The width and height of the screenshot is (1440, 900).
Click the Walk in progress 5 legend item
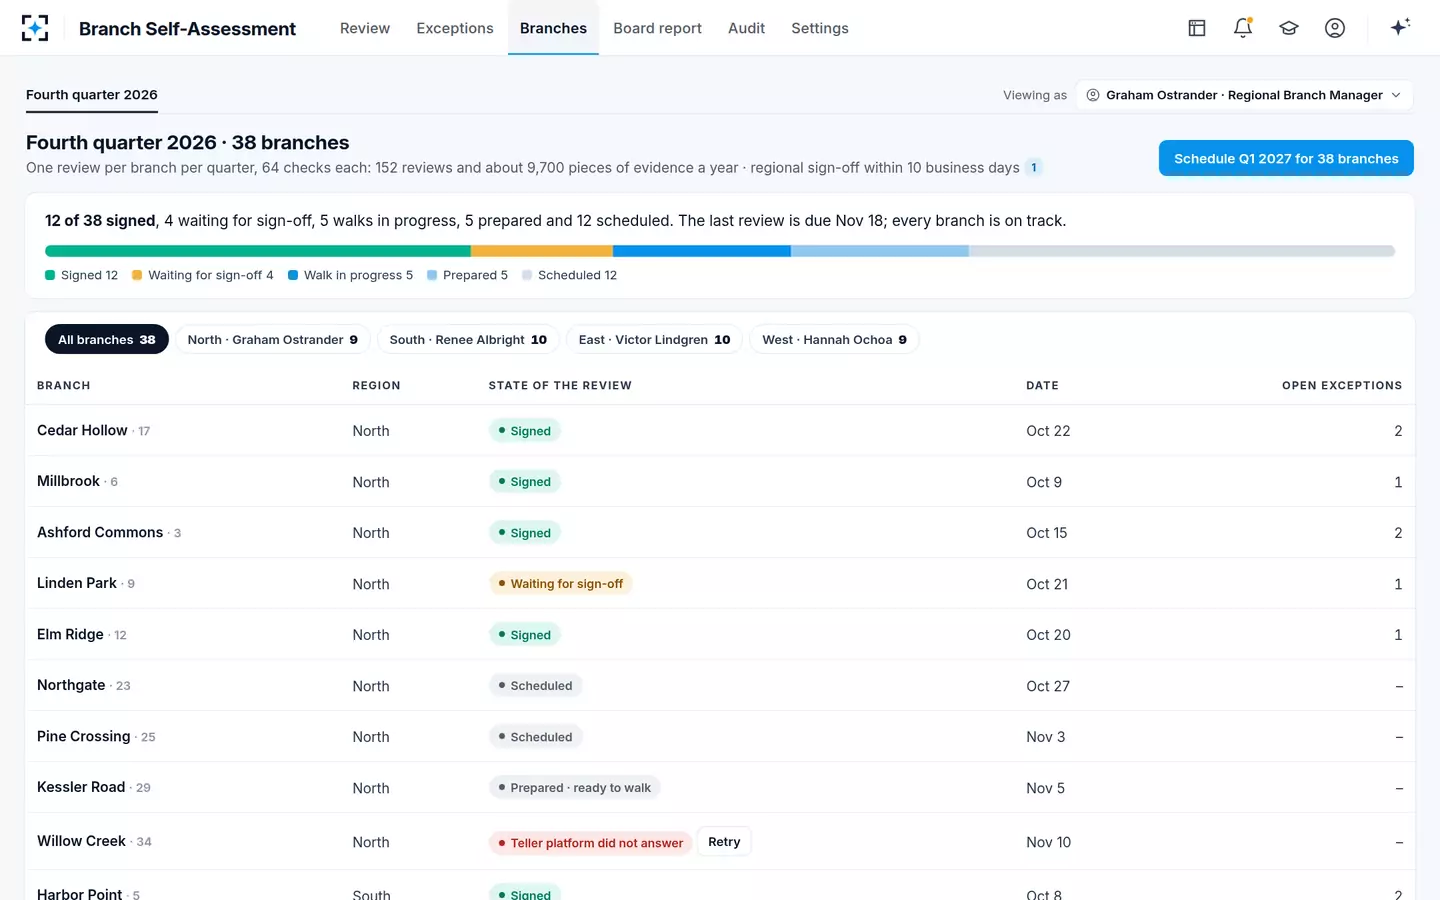click(351, 275)
